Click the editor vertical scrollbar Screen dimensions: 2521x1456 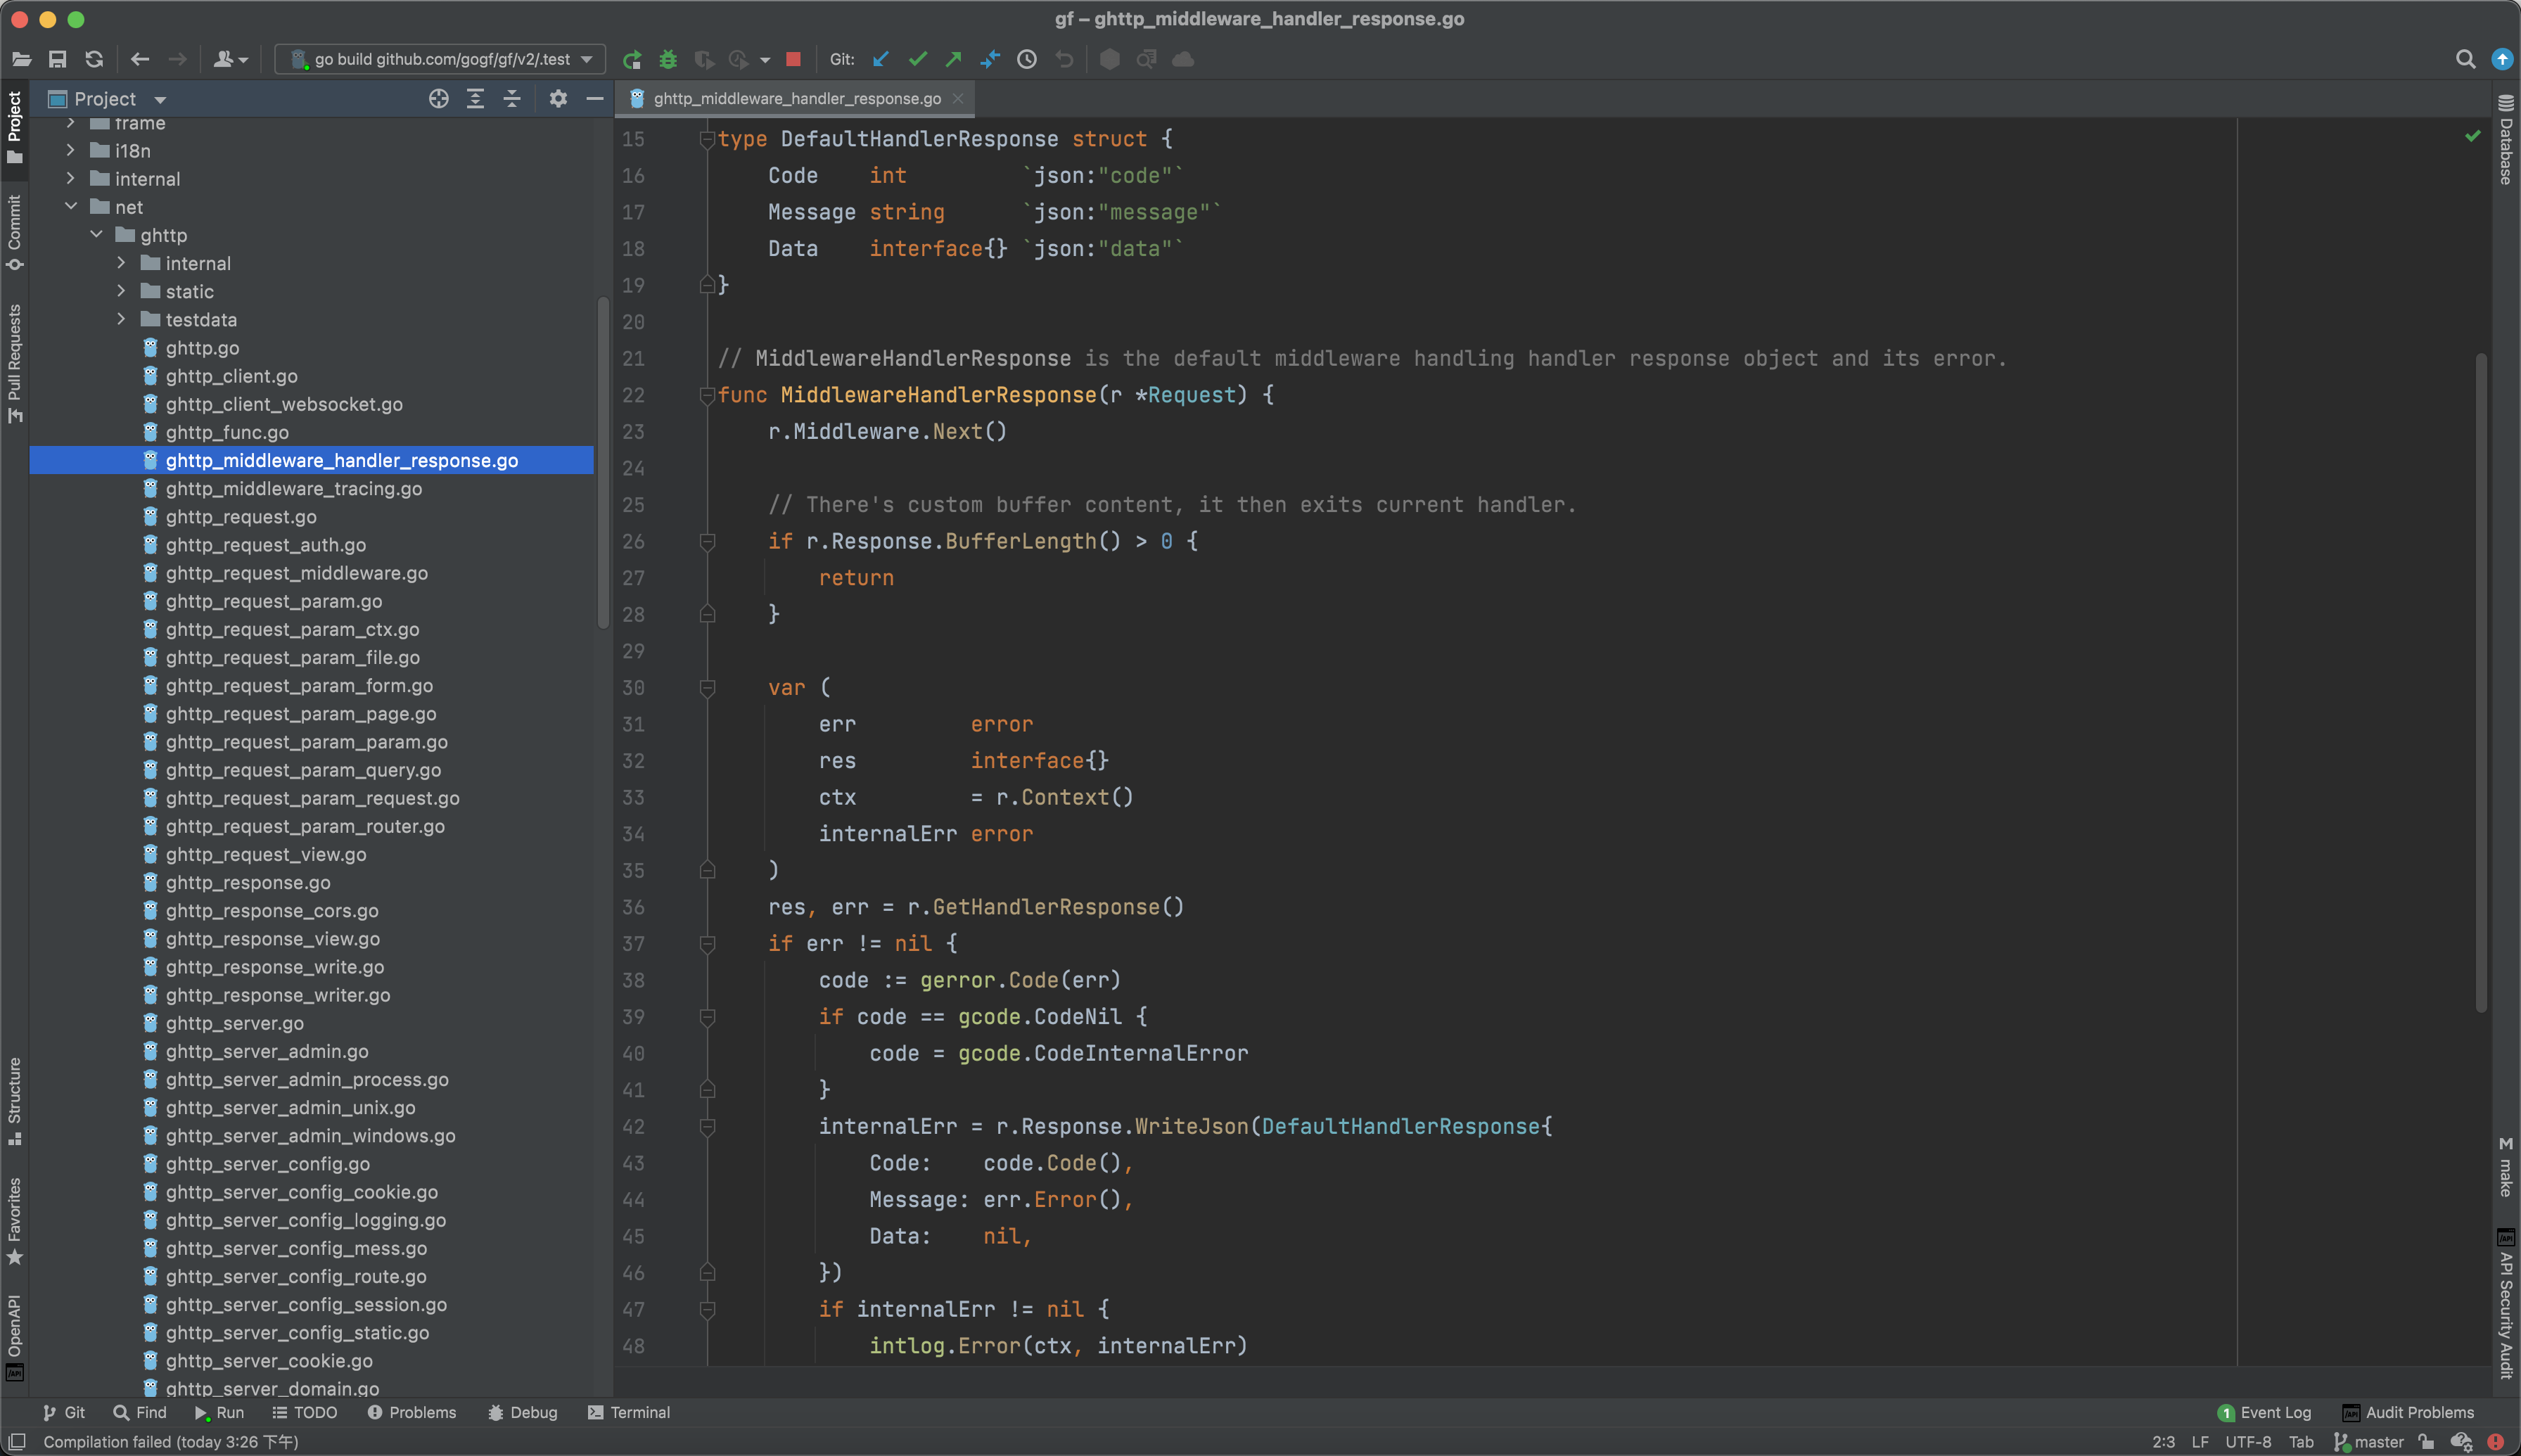2481,680
